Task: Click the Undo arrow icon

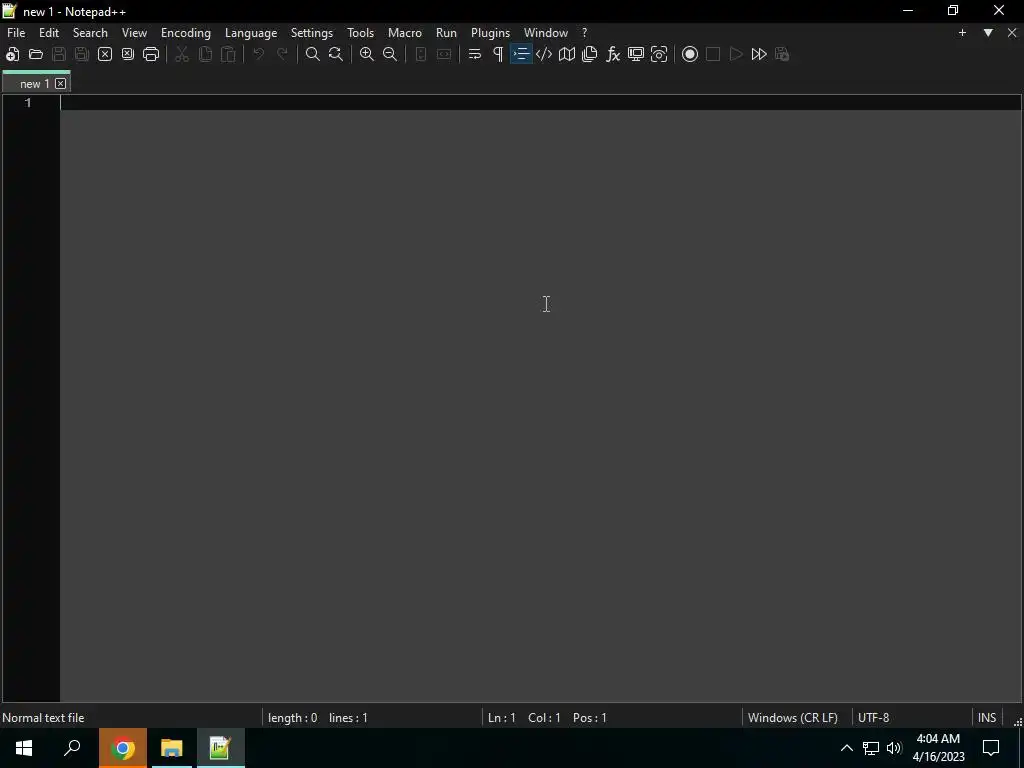Action: click(x=259, y=54)
